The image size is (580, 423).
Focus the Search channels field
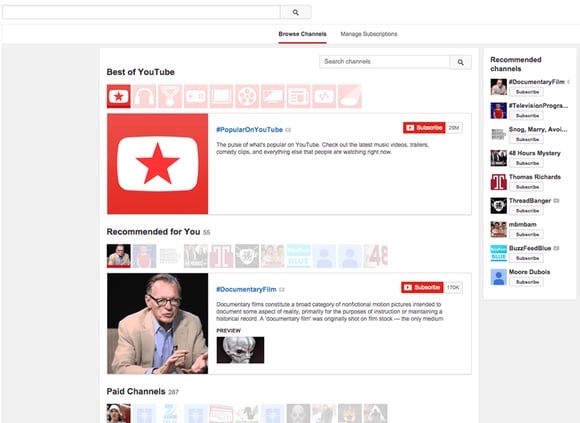[x=385, y=62]
